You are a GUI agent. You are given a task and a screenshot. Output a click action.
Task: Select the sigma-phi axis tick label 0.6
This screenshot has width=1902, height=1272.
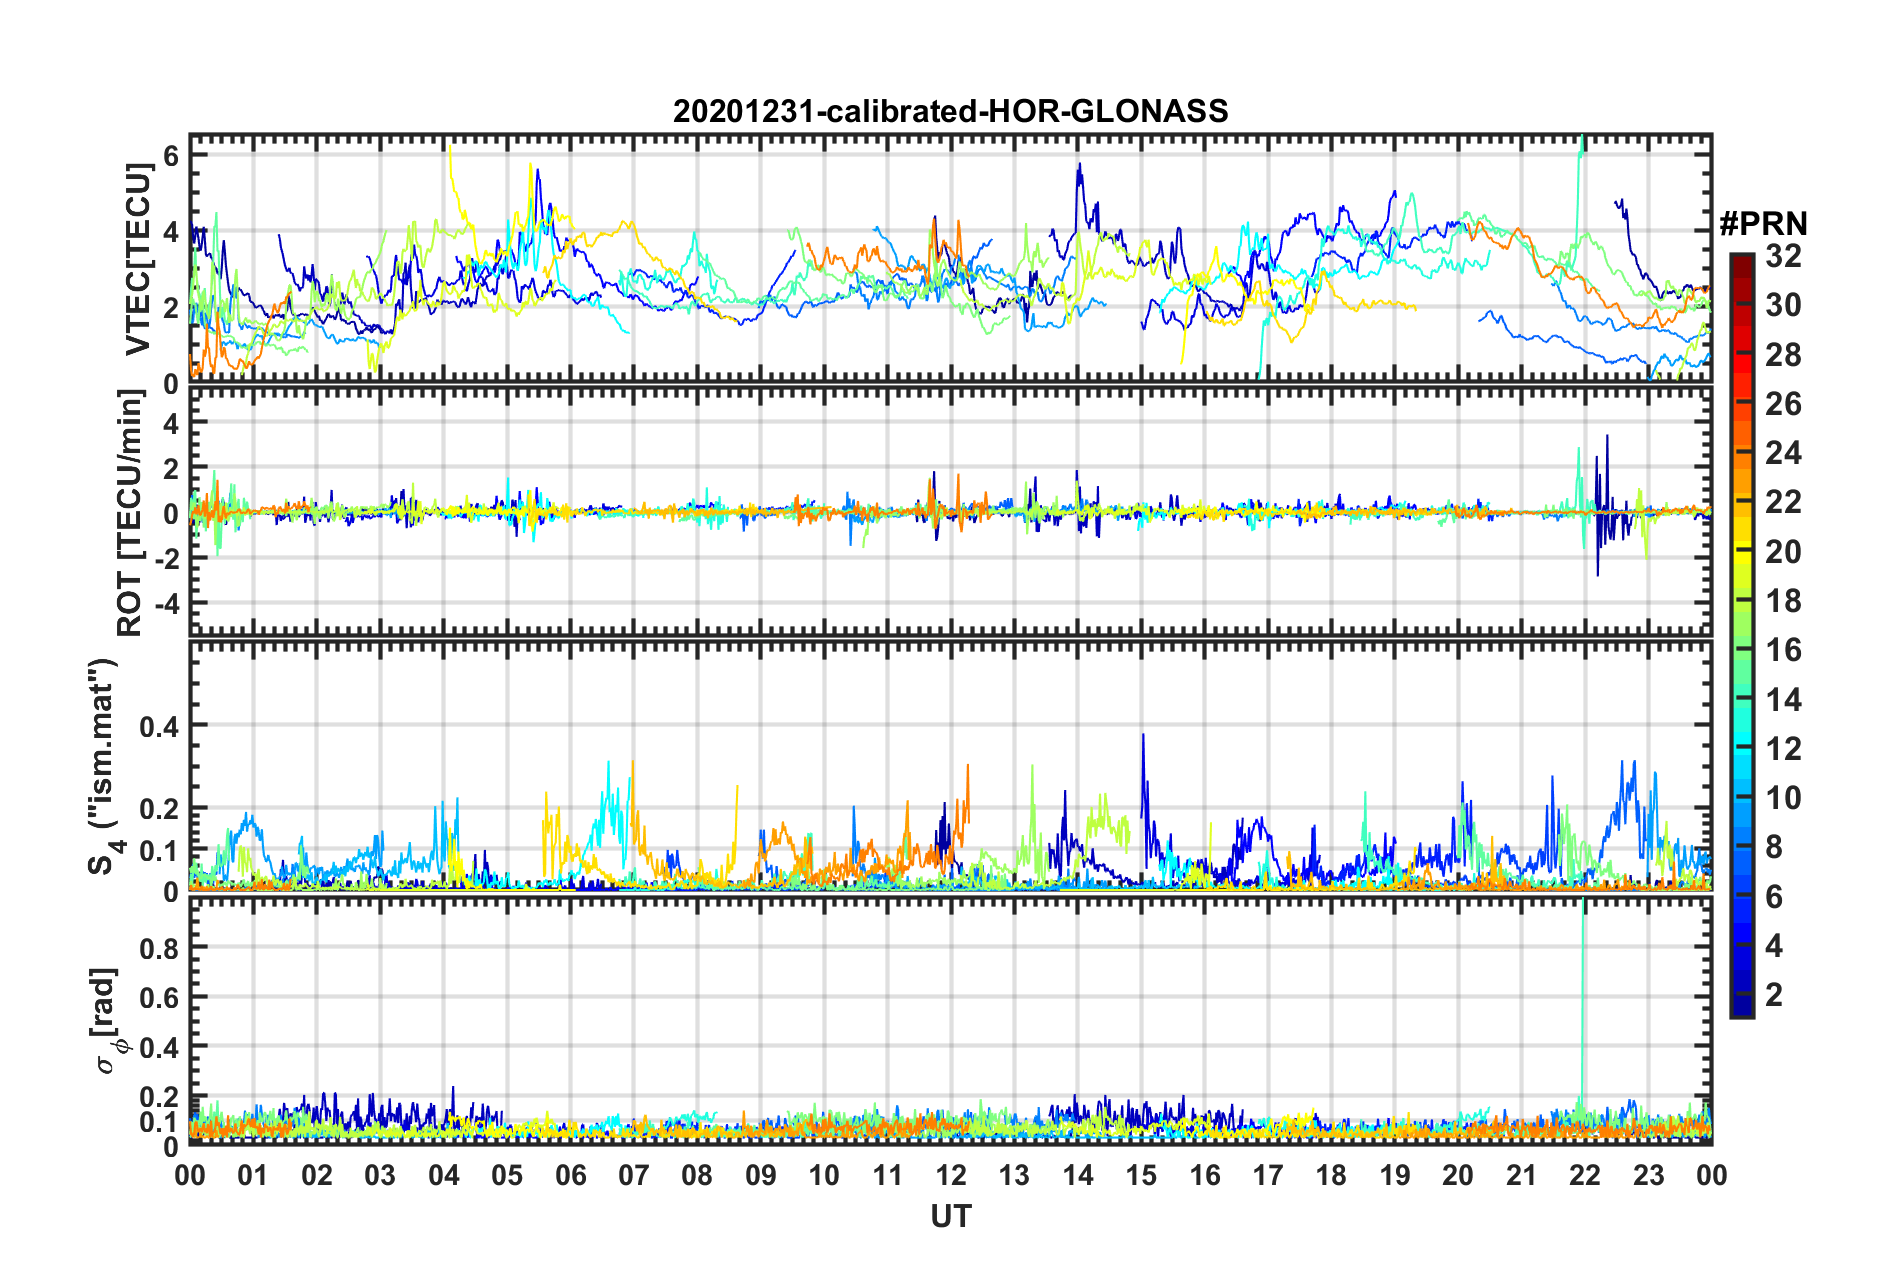(x=160, y=997)
